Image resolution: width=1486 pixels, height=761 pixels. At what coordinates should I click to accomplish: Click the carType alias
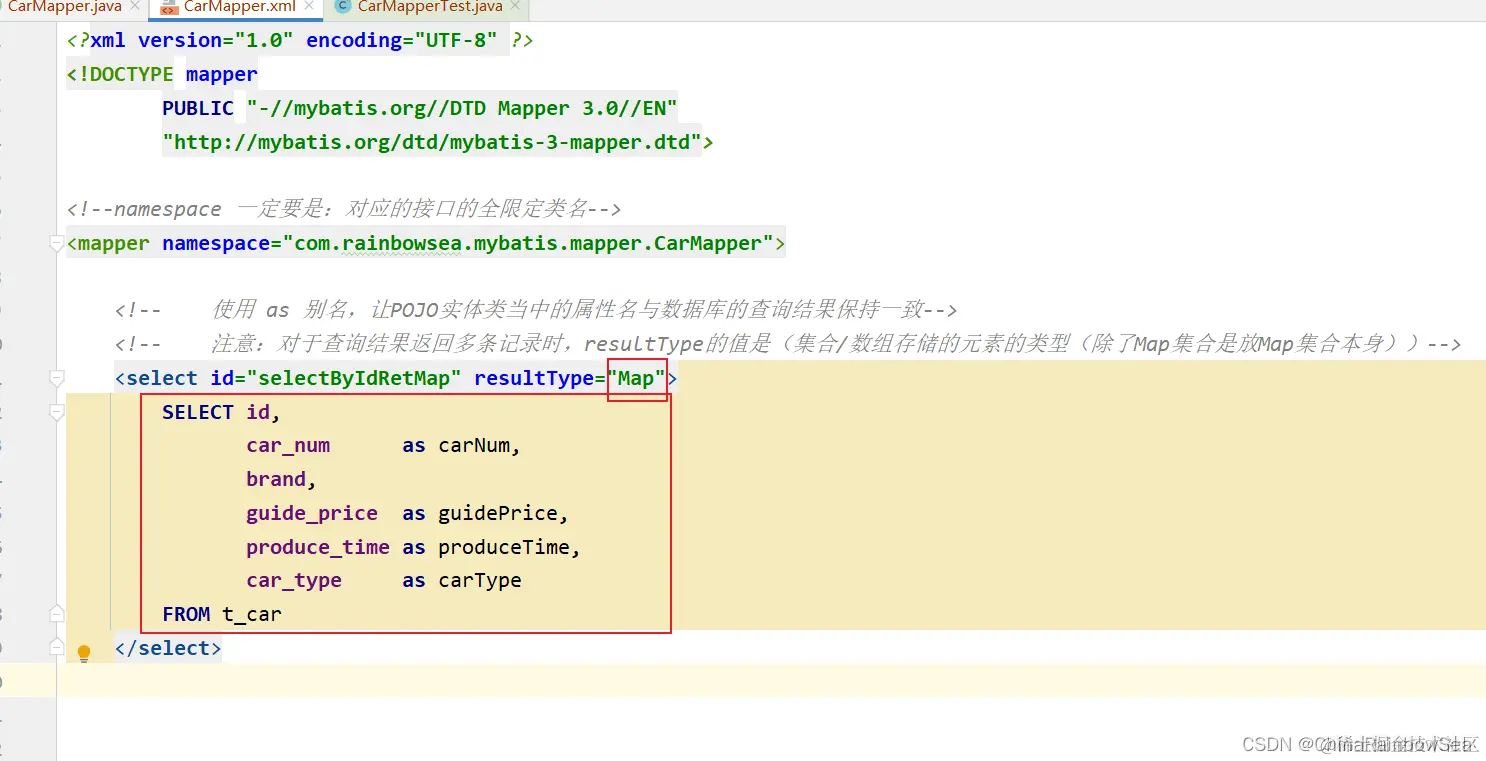[480, 580]
